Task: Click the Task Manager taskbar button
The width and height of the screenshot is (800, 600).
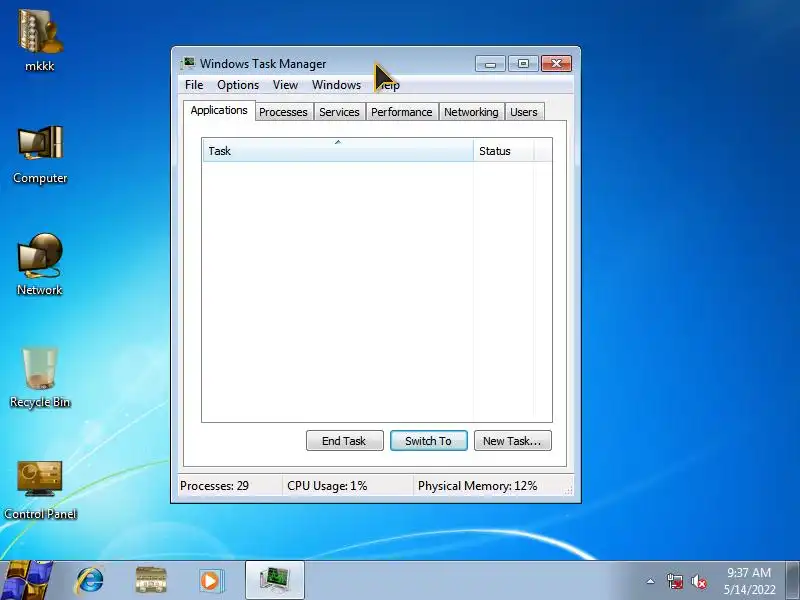Action: click(275, 580)
